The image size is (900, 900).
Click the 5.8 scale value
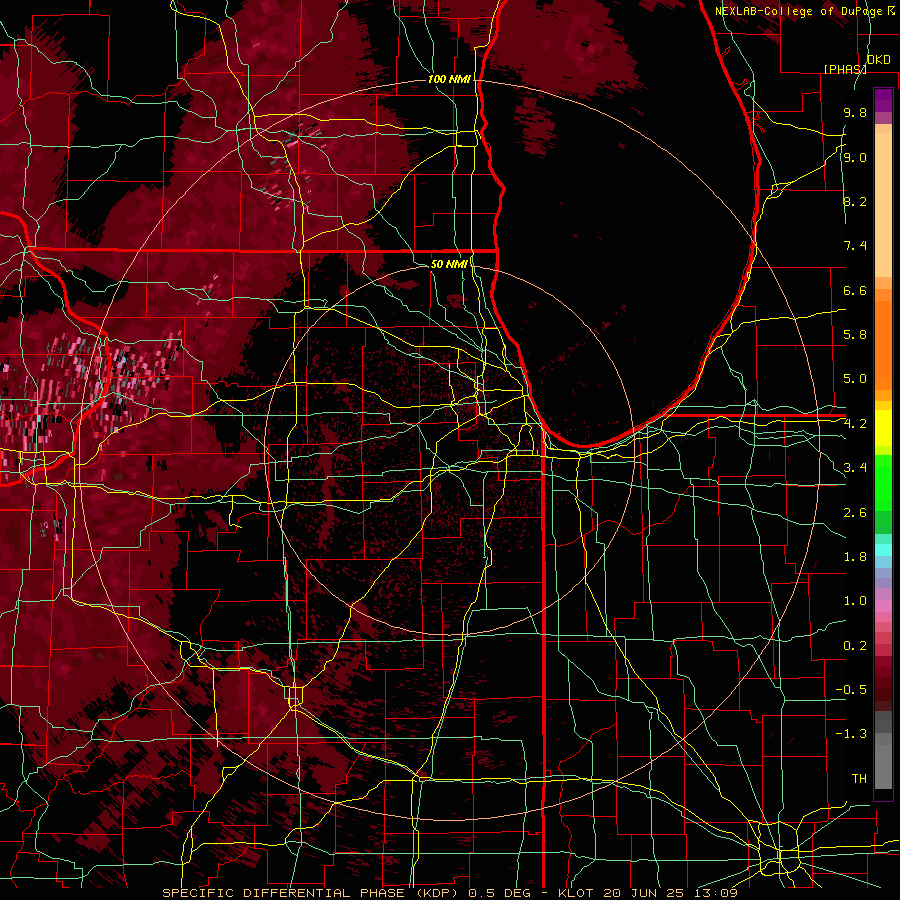855,335
